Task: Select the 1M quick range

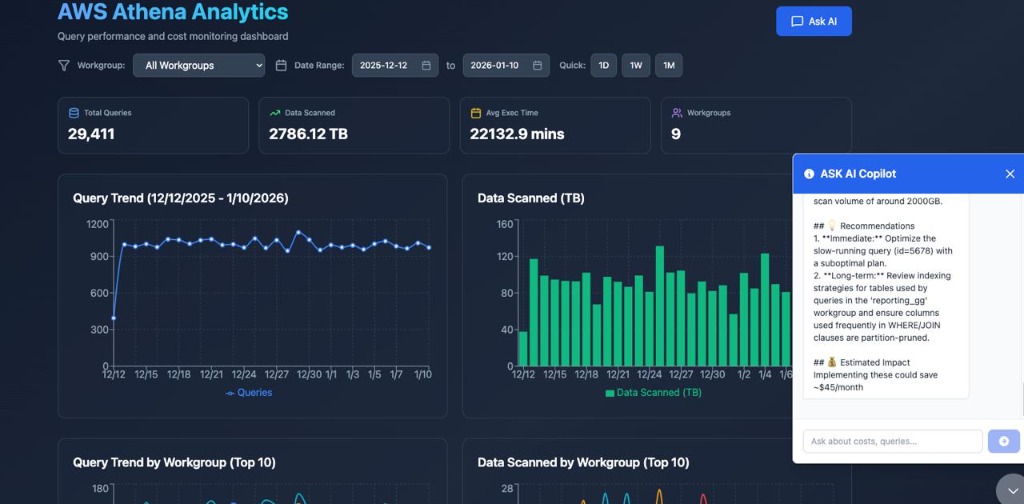Action: coord(669,65)
